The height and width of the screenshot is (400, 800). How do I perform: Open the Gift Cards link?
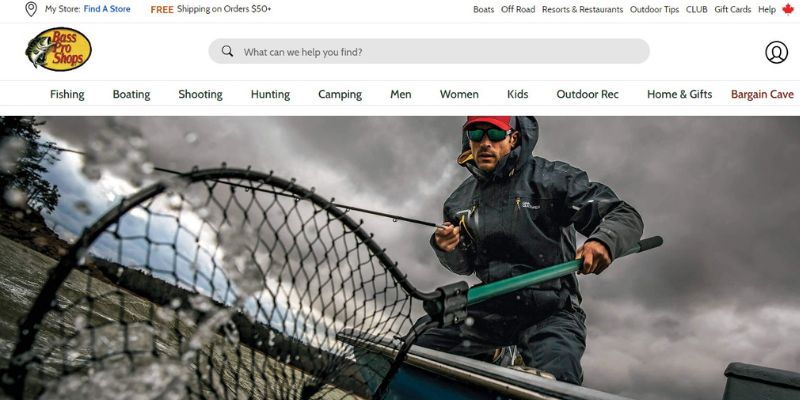pyautogui.click(x=733, y=9)
